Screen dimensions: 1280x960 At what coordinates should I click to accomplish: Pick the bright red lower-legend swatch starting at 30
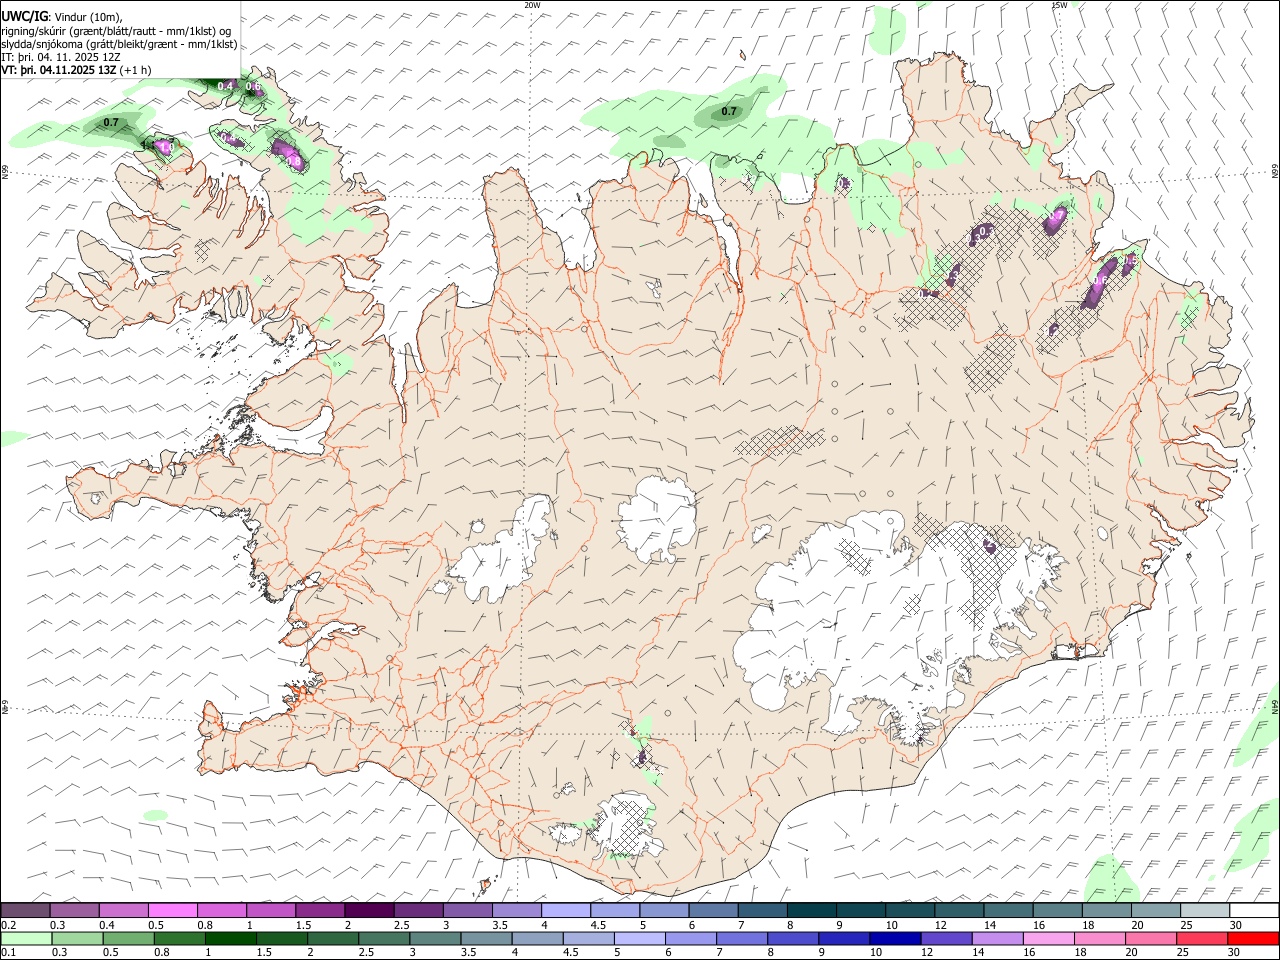pyautogui.click(x=1252, y=939)
